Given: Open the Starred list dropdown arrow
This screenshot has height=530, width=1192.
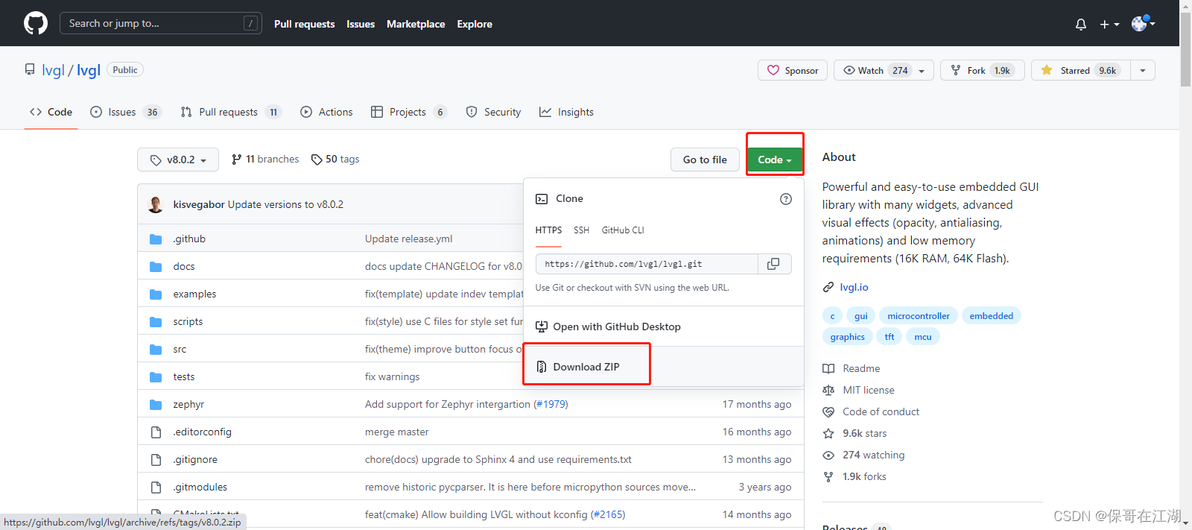Looking at the screenshot, I should point(1143,71).
